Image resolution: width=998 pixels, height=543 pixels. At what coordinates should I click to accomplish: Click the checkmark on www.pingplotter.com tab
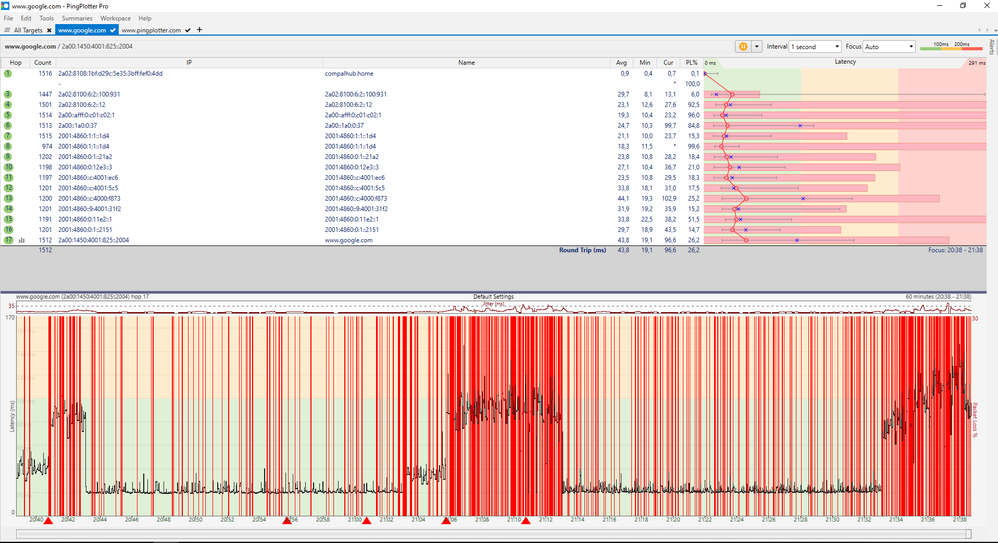(188, 30)
